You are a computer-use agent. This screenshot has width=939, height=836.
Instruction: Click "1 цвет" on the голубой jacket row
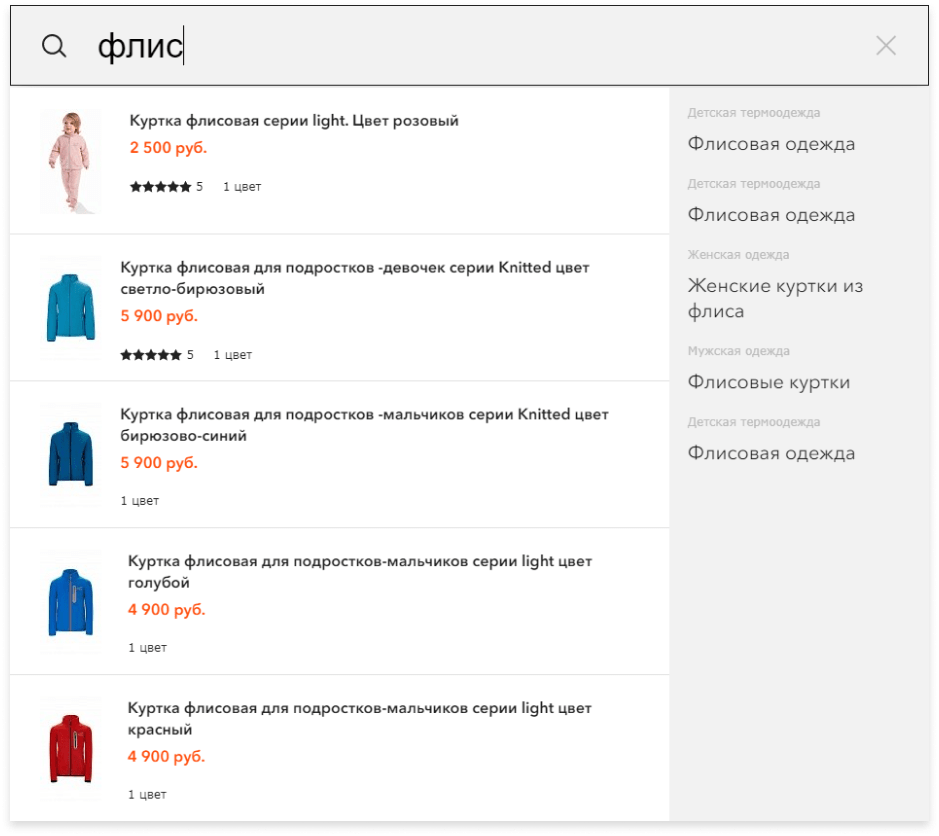147,647
